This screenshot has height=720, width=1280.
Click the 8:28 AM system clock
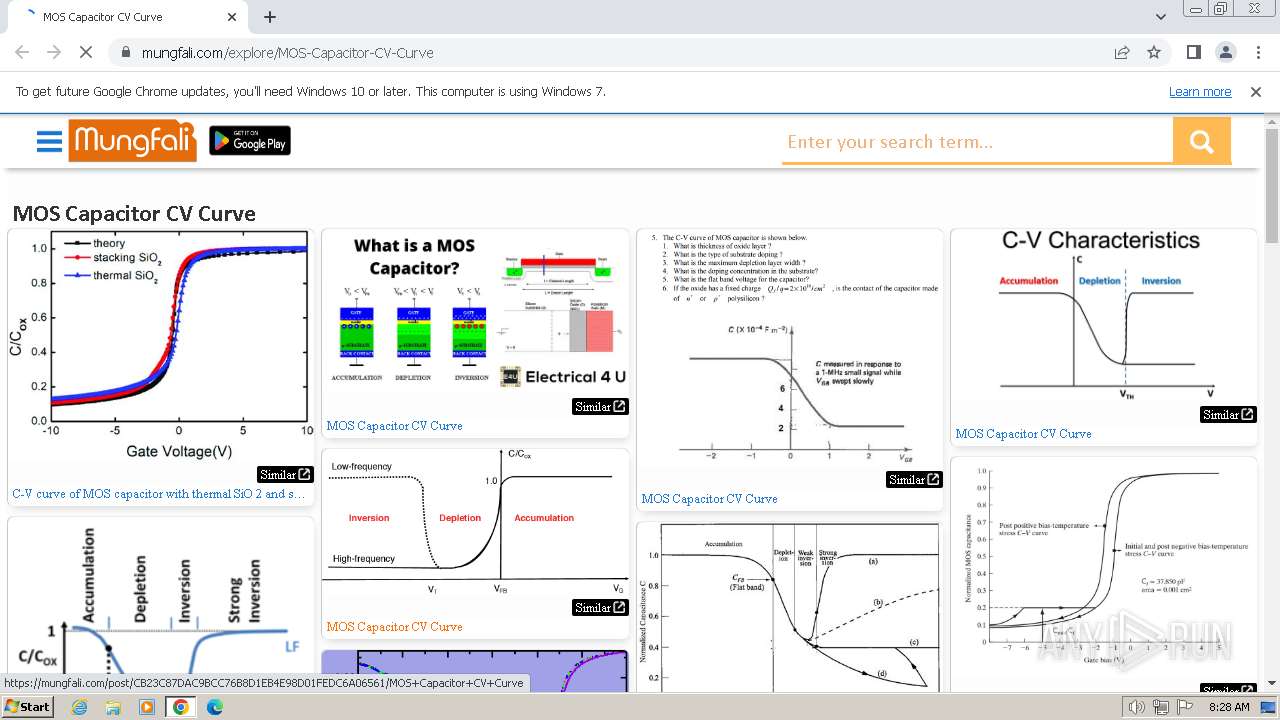(x=1228, y=707)
